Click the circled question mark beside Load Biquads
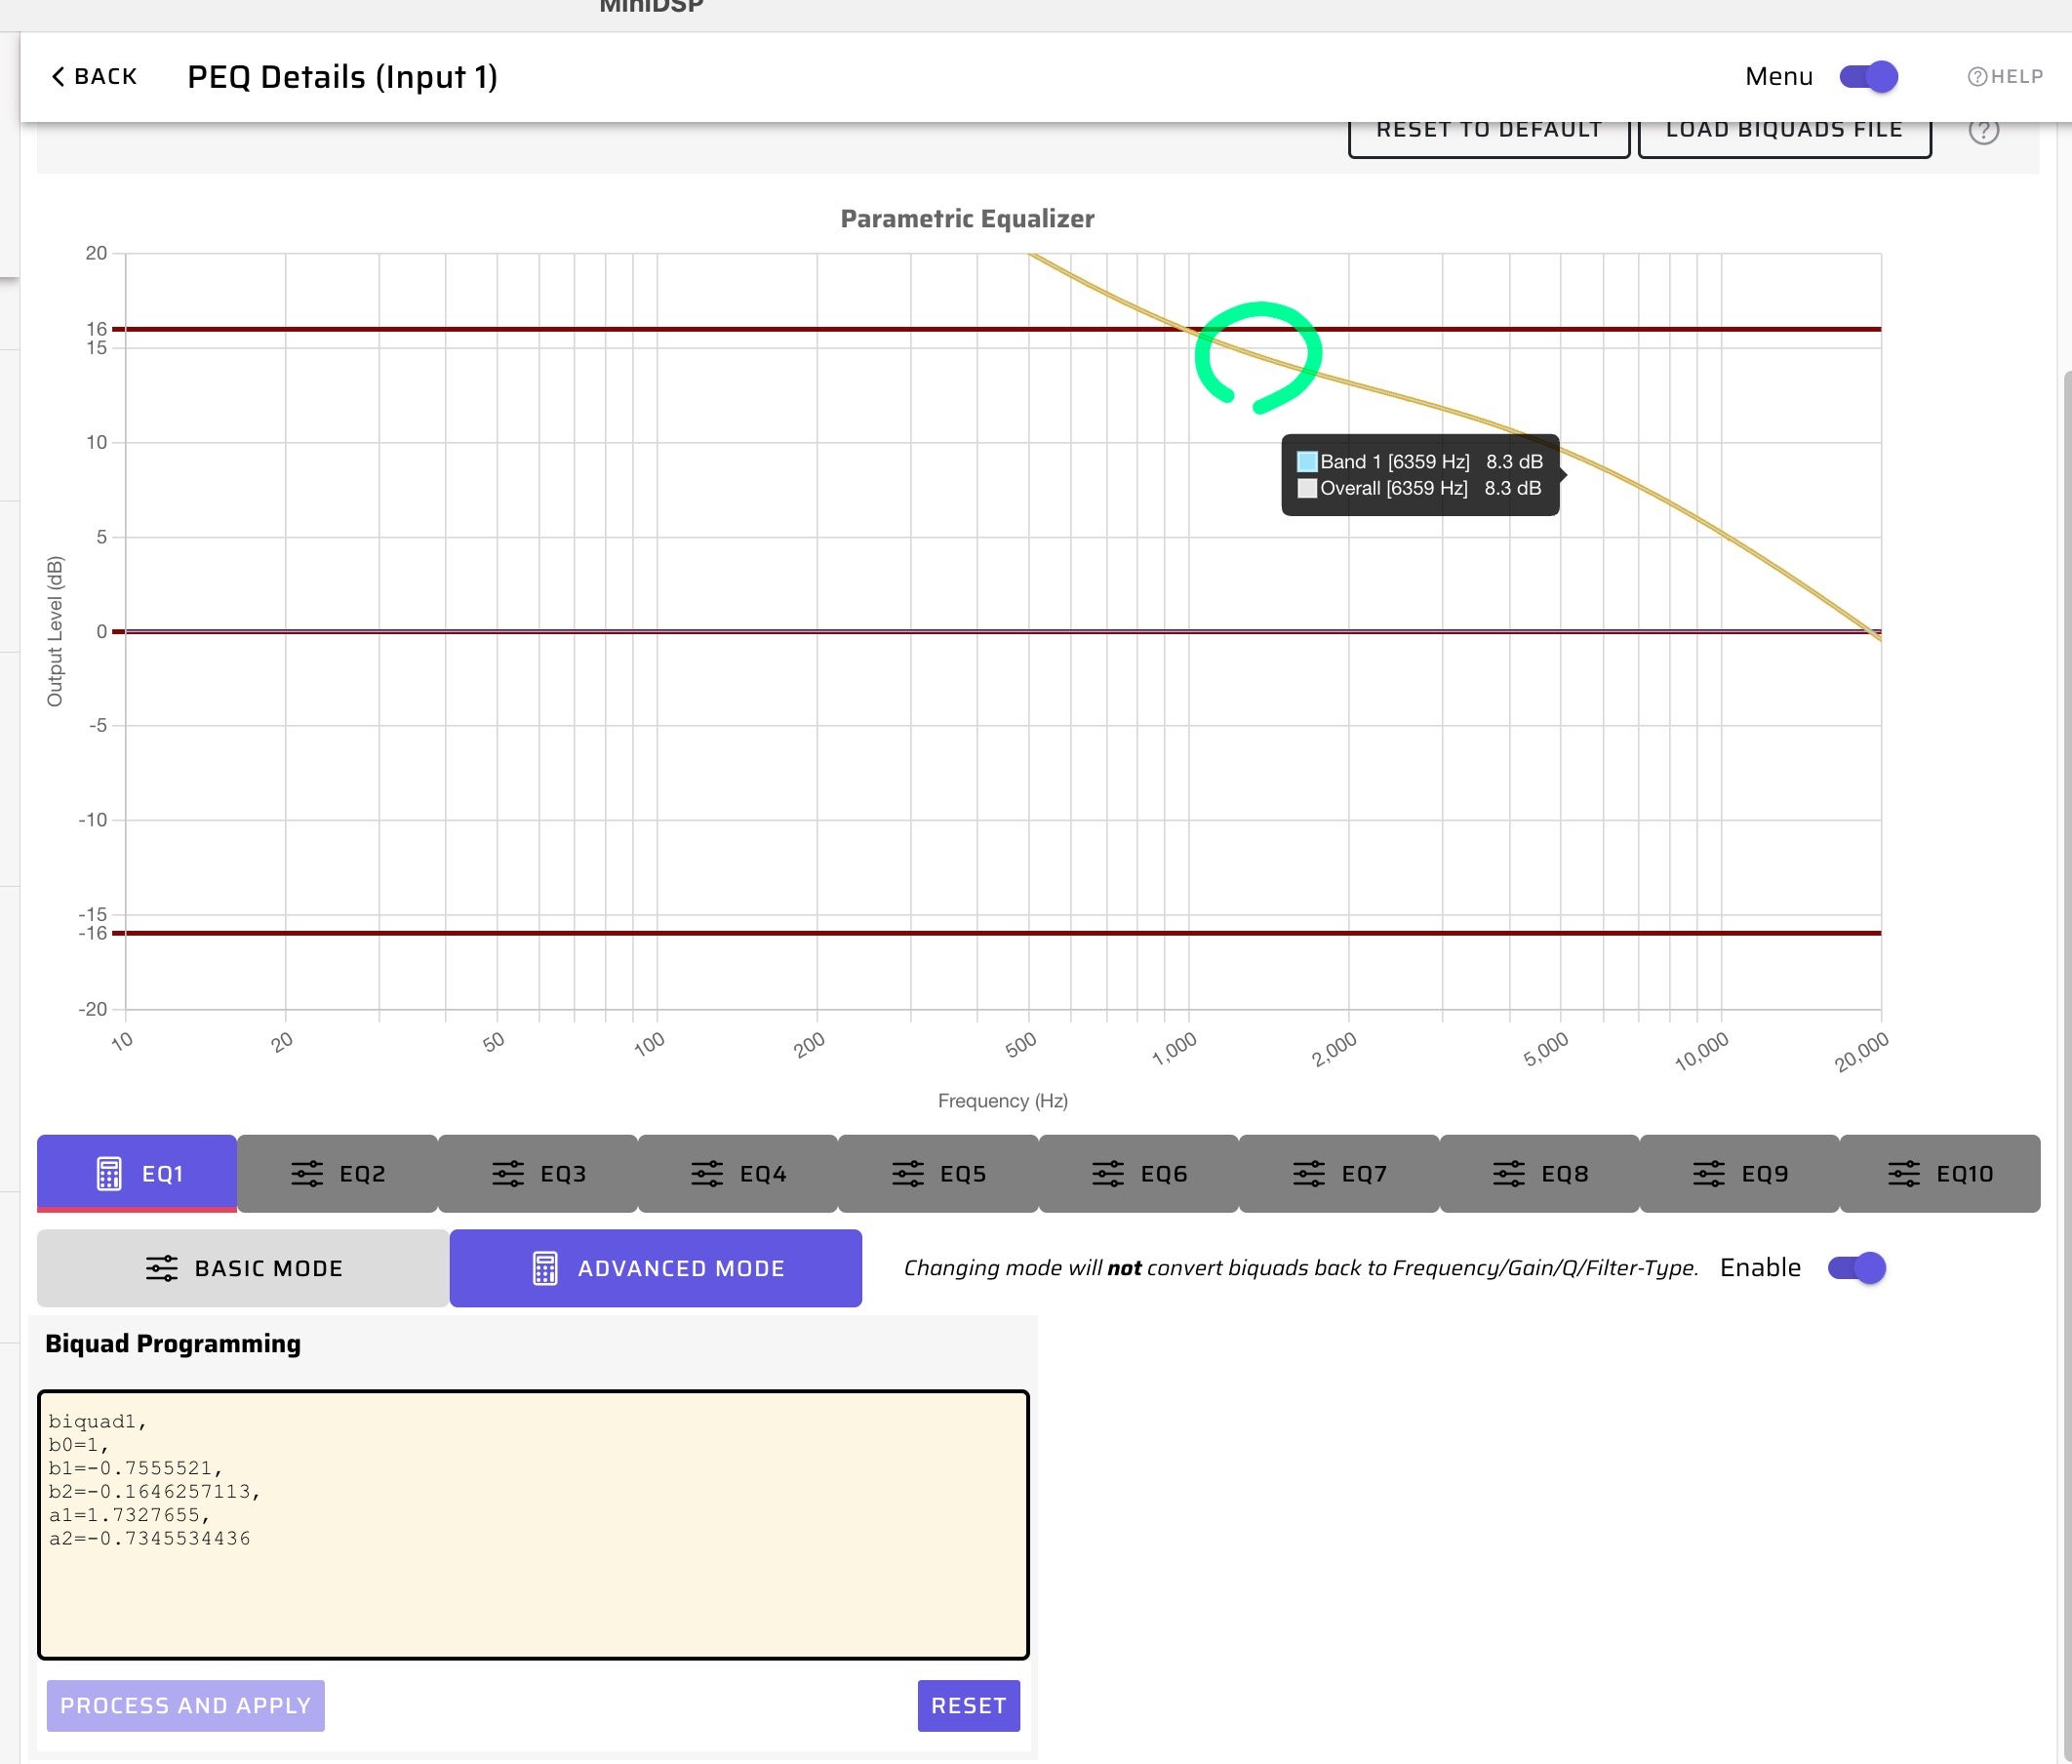Screen dimensions: 2072x1764 pyautogui.click(x=1983, y=131)
